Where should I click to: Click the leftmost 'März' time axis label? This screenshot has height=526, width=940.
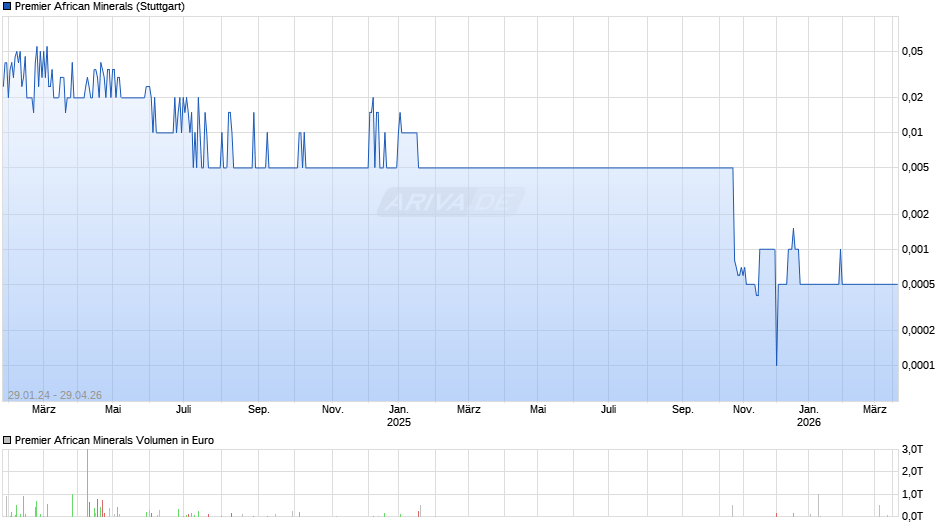point(44,410)
